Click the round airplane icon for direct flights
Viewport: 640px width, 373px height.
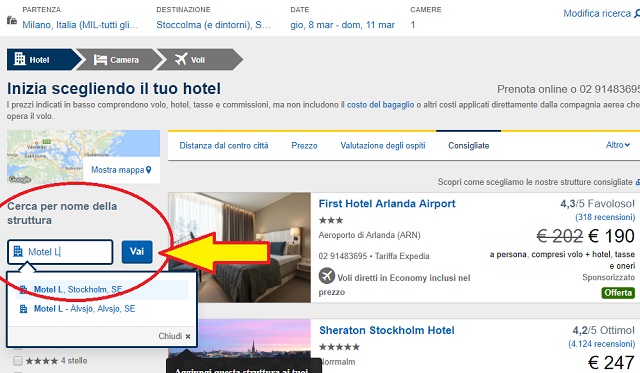click(x=327, y=276)
